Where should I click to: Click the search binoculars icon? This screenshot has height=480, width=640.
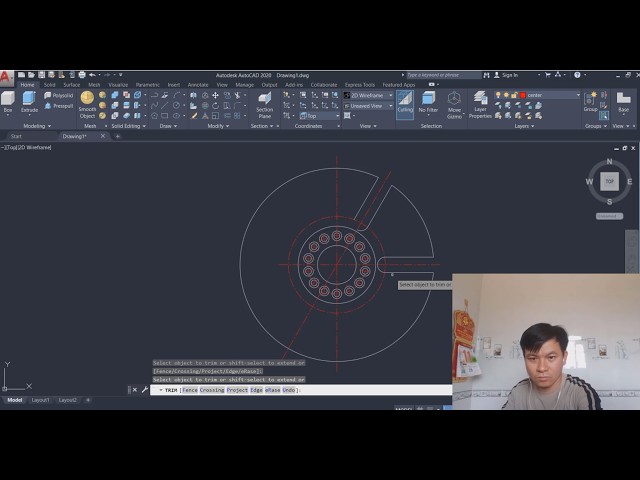(x=486, y=75)
